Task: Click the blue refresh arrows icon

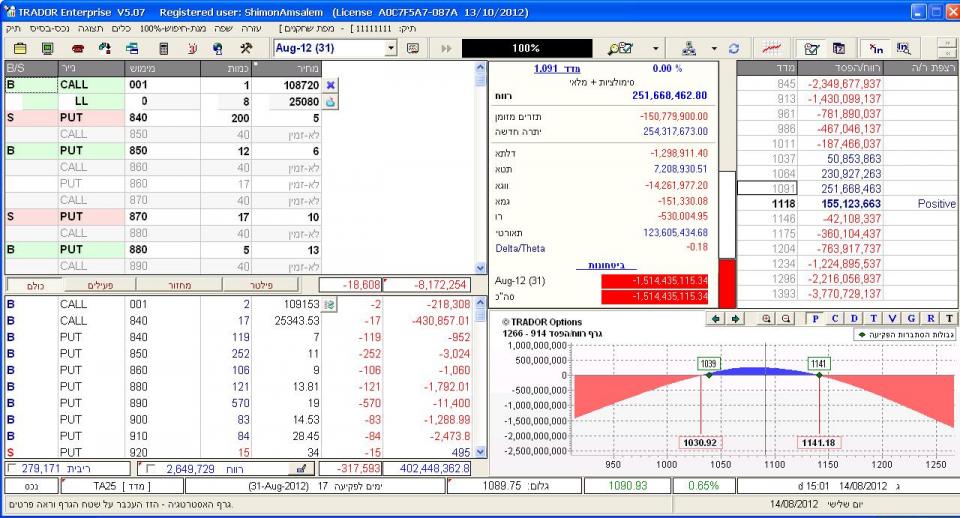Action: 733,48
